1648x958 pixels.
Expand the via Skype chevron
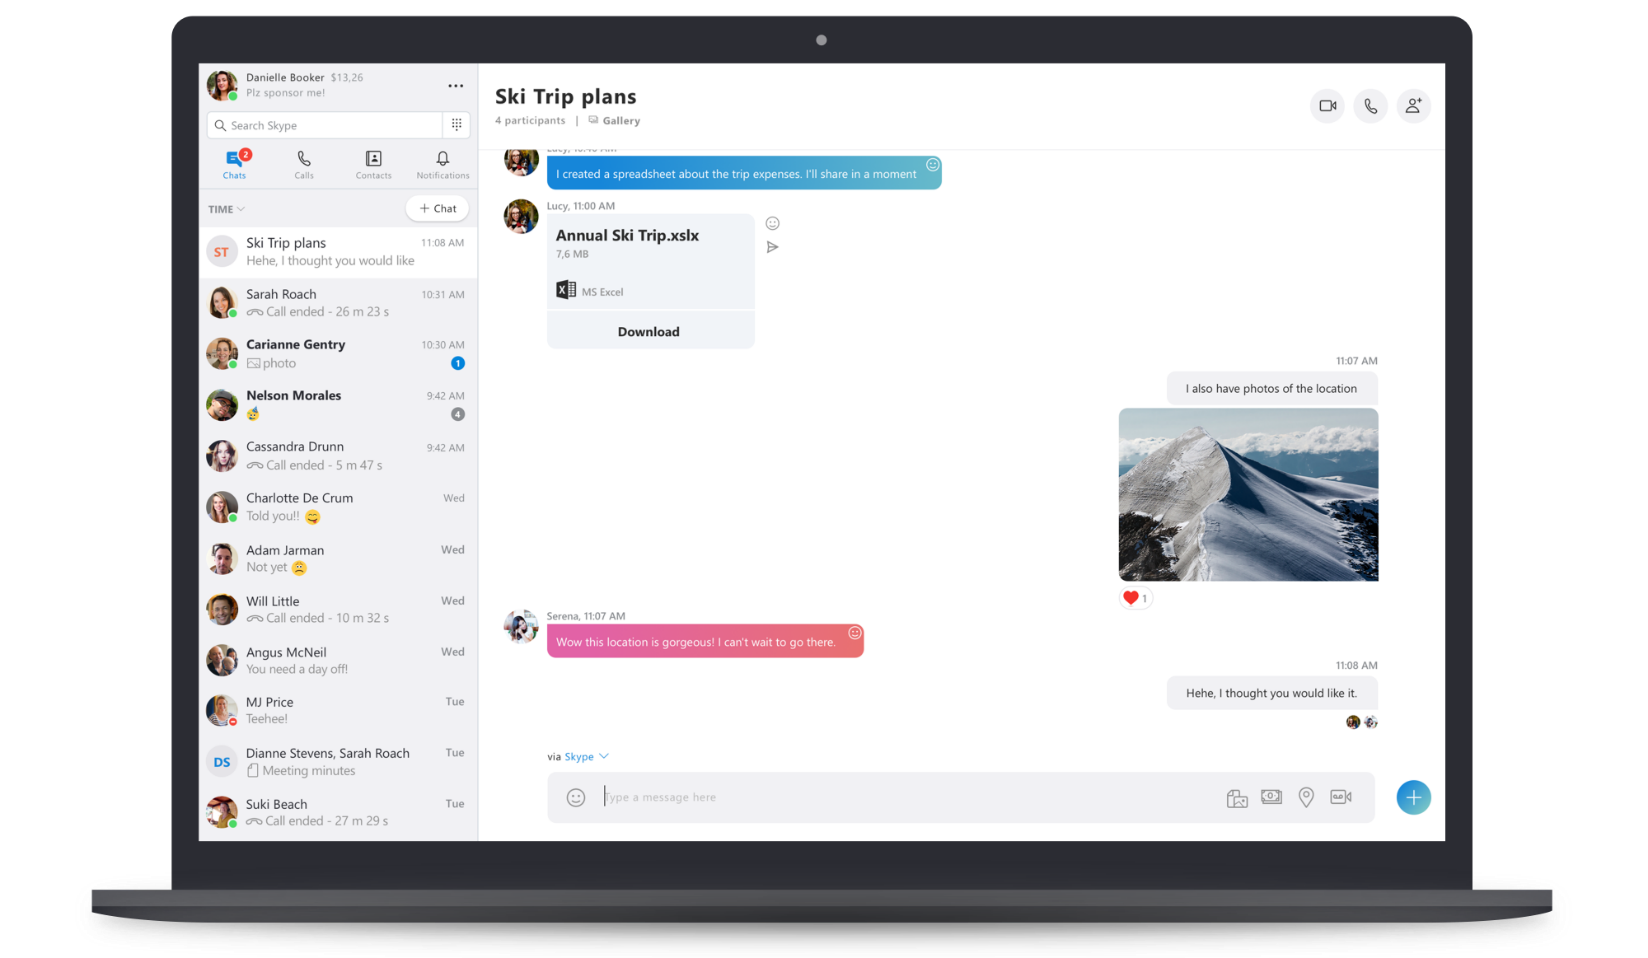[605, 756]
